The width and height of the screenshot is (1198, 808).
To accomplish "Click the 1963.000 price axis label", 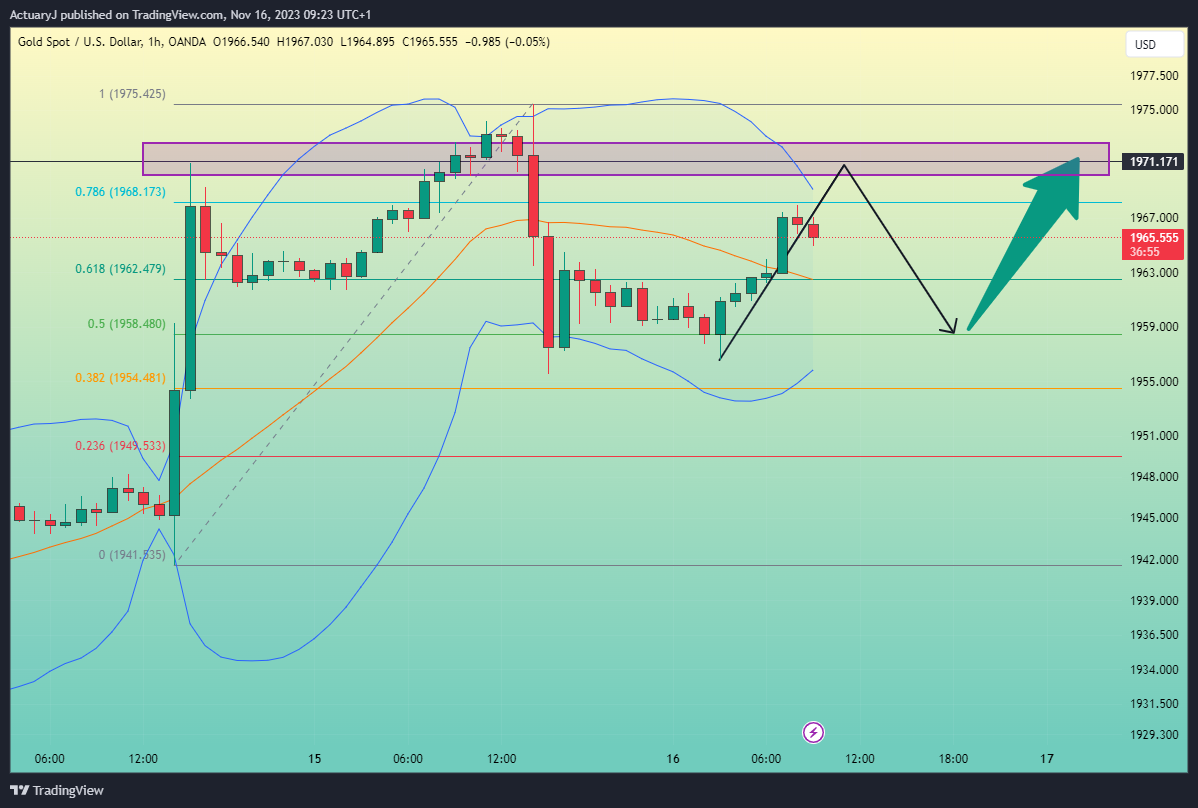I will point(1154,273).
